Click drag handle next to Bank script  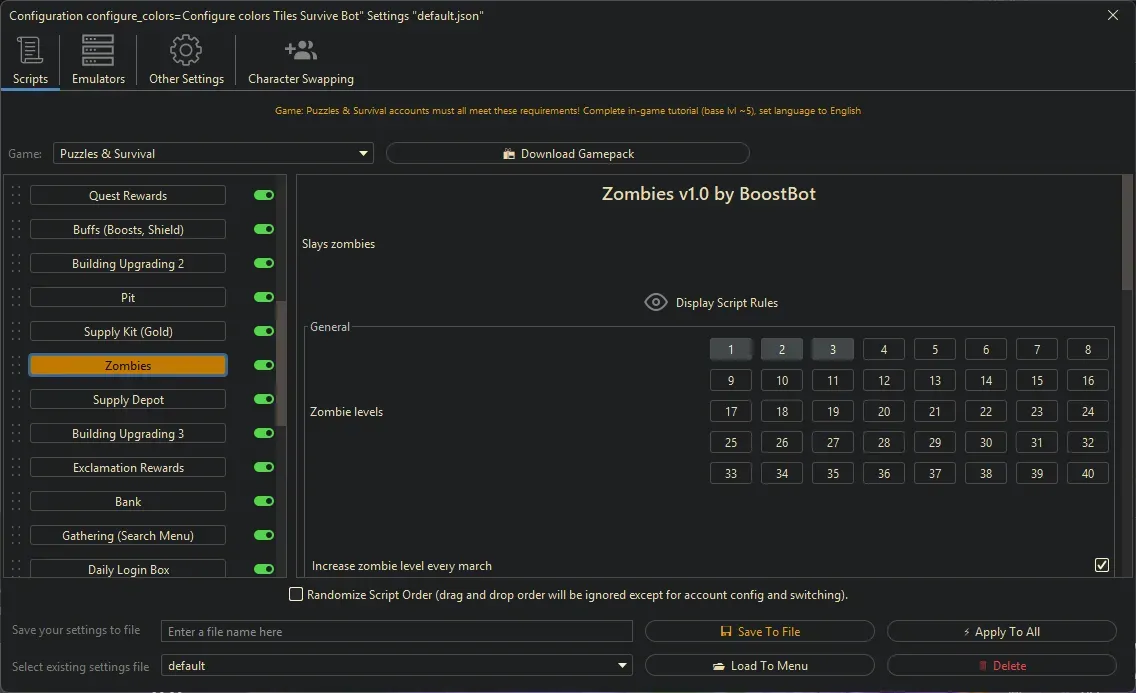15,502
